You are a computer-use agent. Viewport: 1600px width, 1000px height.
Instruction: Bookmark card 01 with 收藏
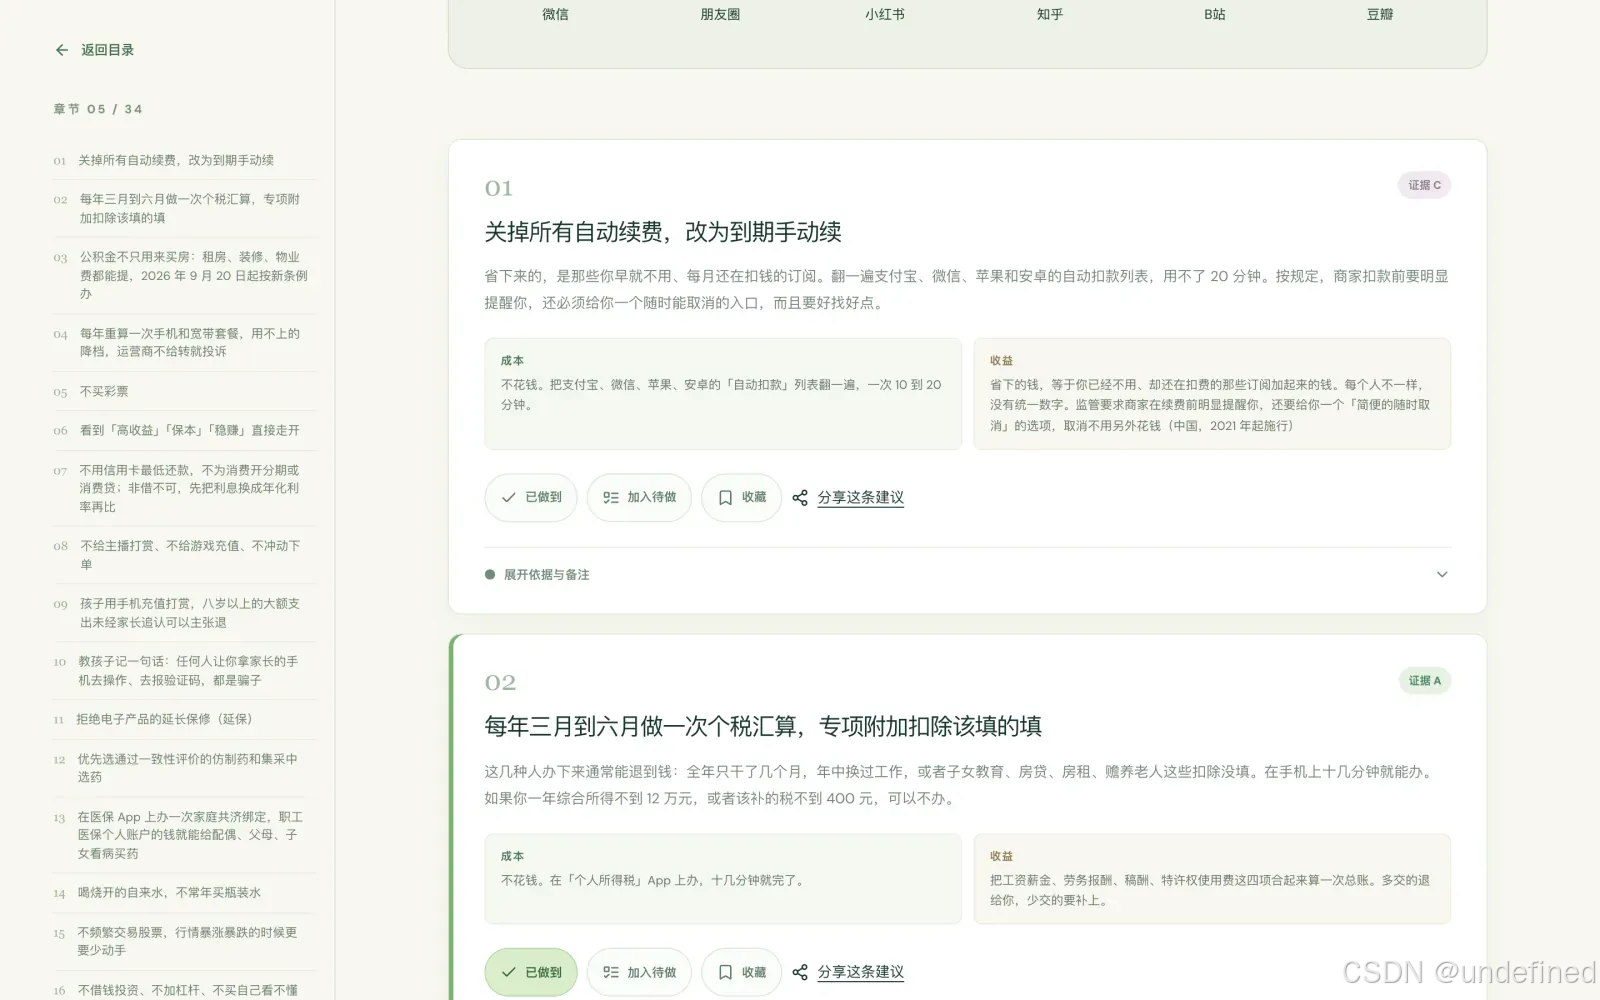(x=741, y=497)
